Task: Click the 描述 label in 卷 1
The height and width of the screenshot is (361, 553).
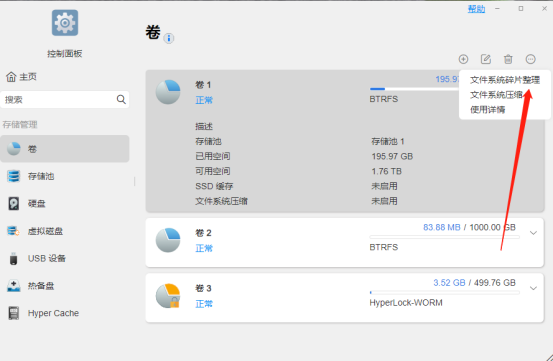Action: (204, 126)
